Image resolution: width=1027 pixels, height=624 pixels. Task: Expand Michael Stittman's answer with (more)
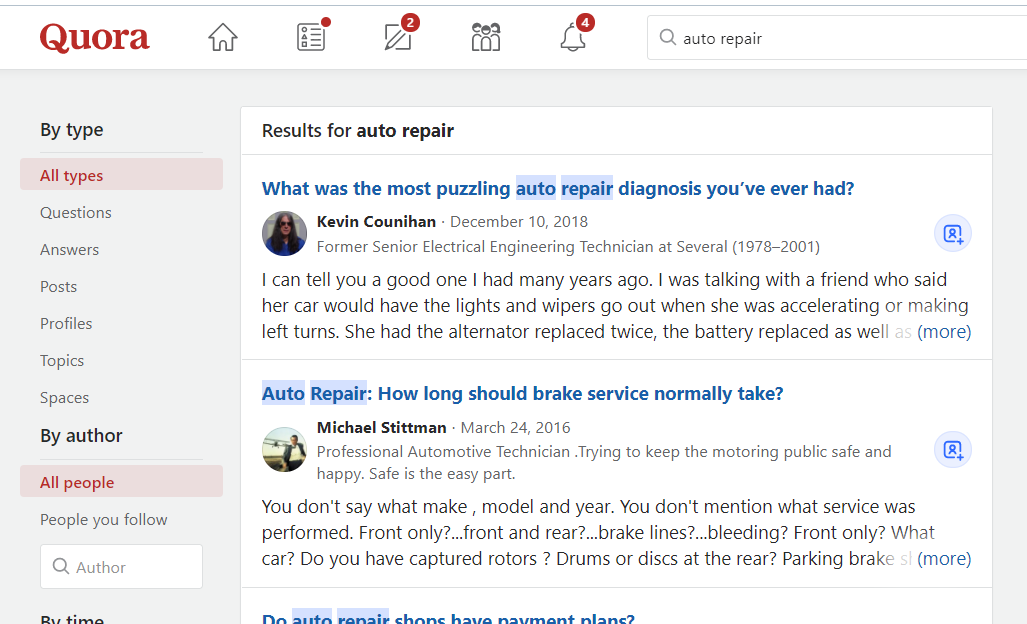click(x=944, y=559)
